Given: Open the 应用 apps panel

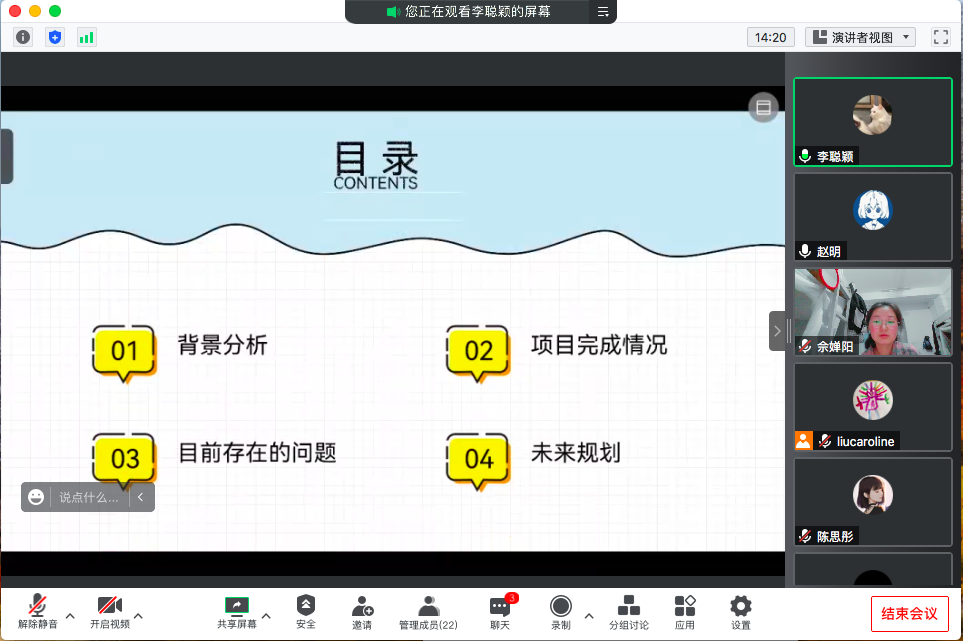Looking at the screenshot, I should [685, 612].
